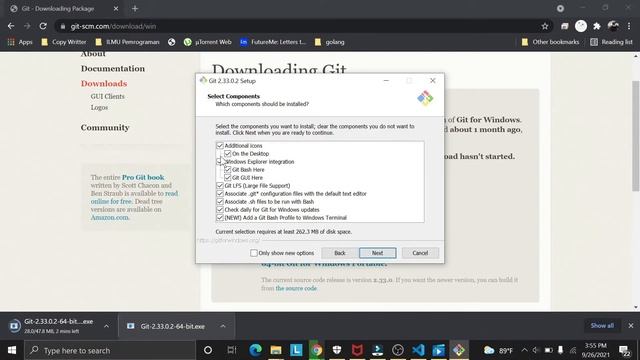
Task: Open GUI Clients link
Action: tap(108, 96)
